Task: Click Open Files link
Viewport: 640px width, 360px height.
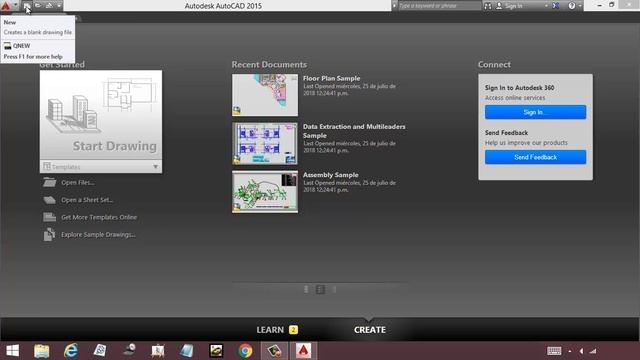Action: point(78,182)
